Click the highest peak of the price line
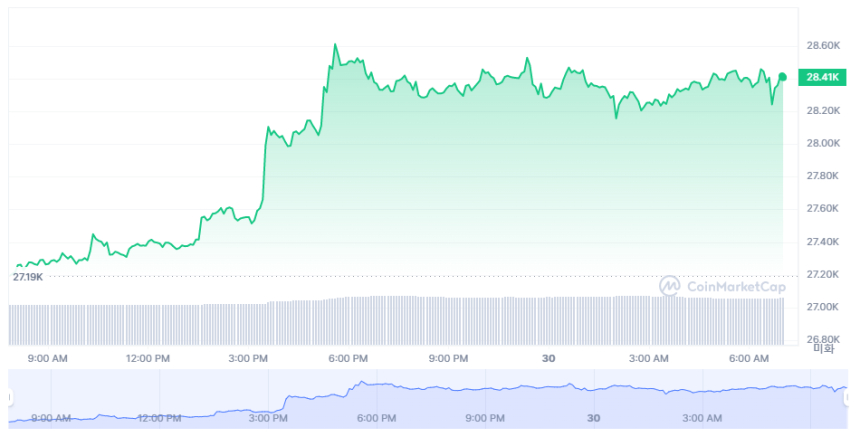Screen dimensions: 860x437 tap(334, 45)
